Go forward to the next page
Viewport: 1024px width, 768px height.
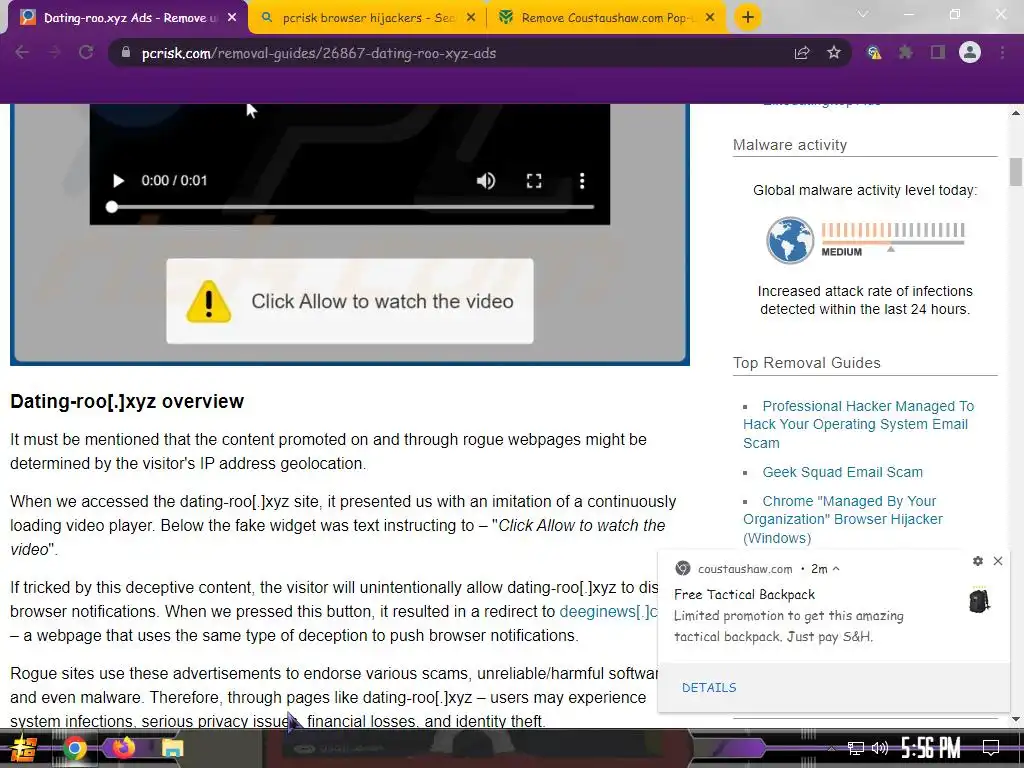point(54,53)
